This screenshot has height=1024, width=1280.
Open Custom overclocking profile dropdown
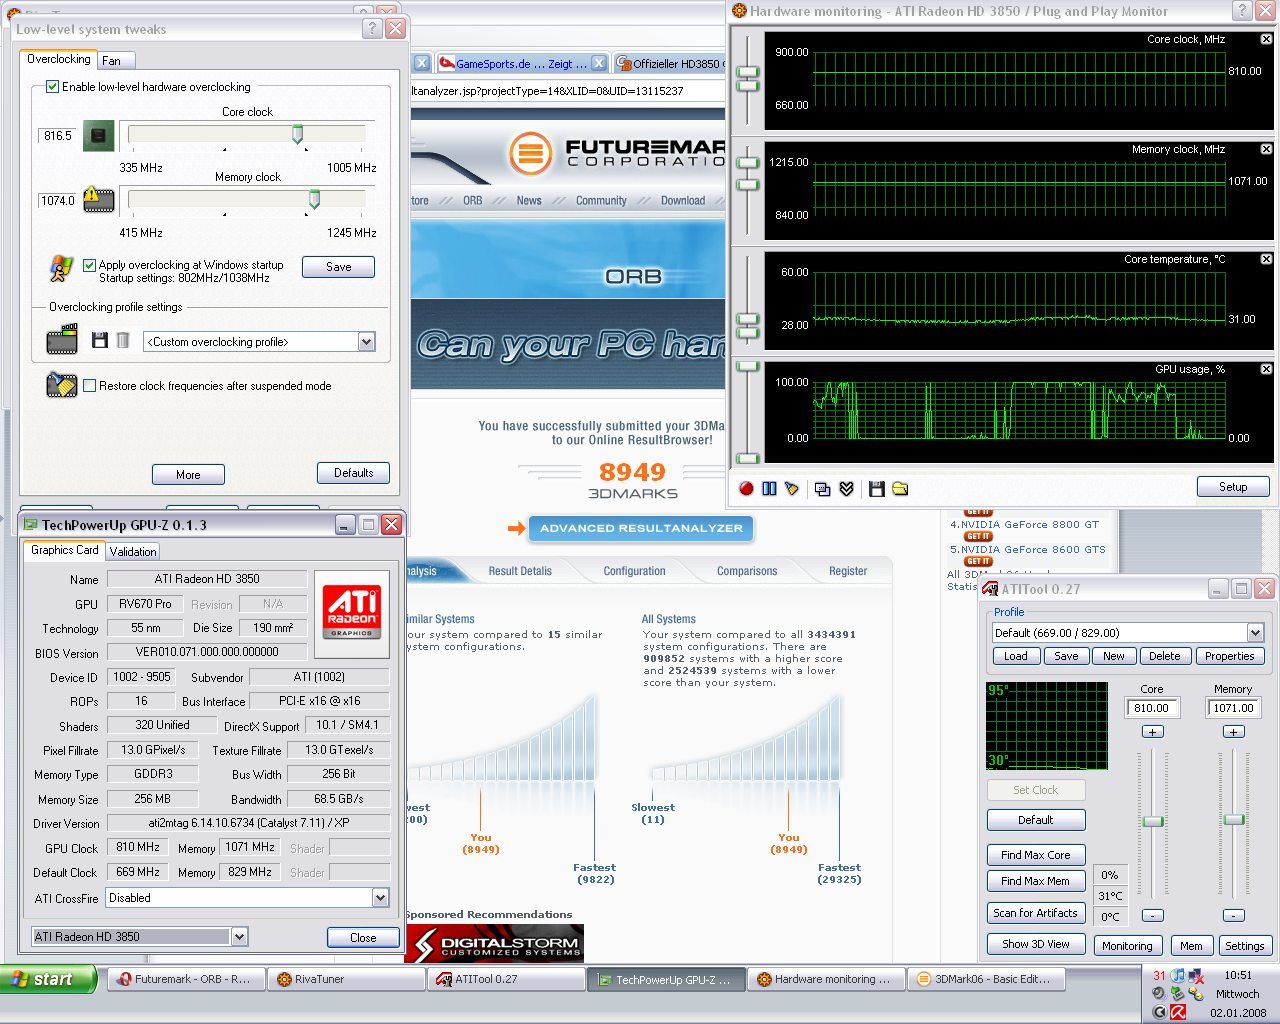[x=366, y=342]
